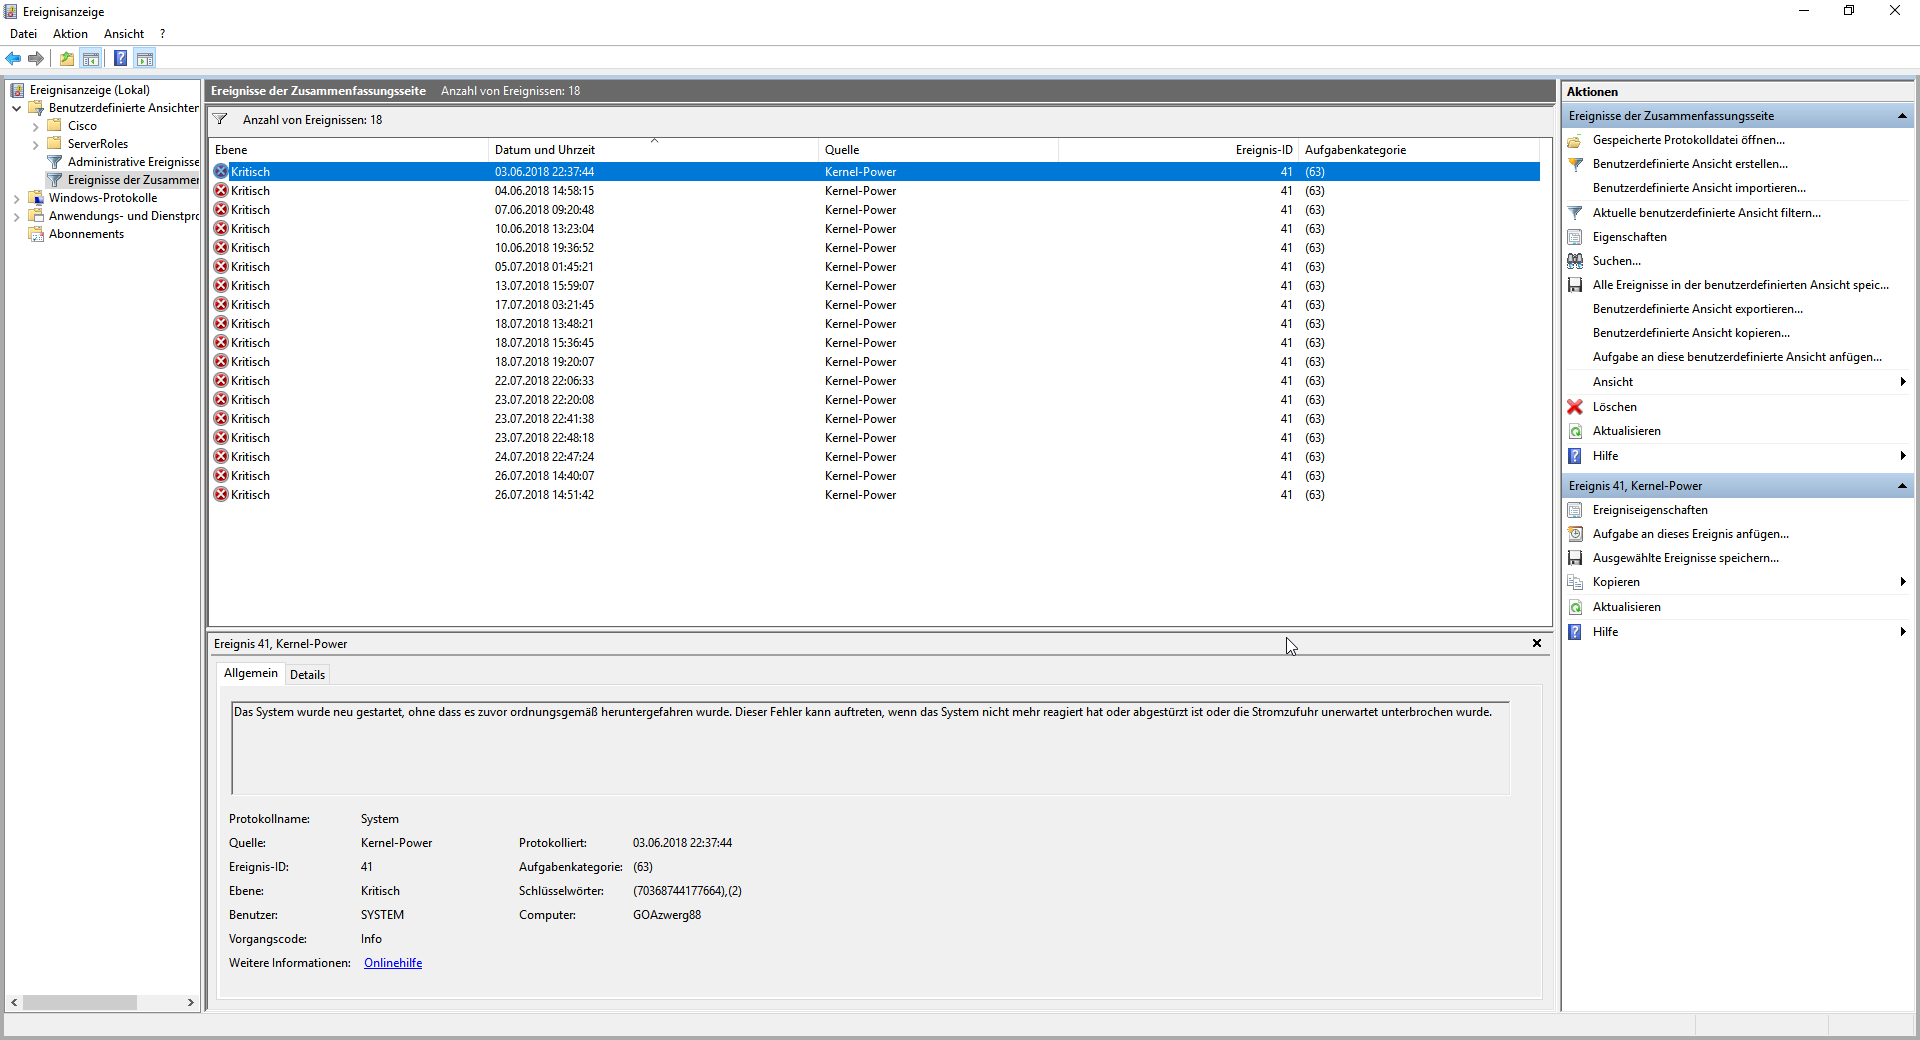Click the Forward arrow toolbar icon
The width and height of the screenshot is (1920, 1040).
coord(36,59)
